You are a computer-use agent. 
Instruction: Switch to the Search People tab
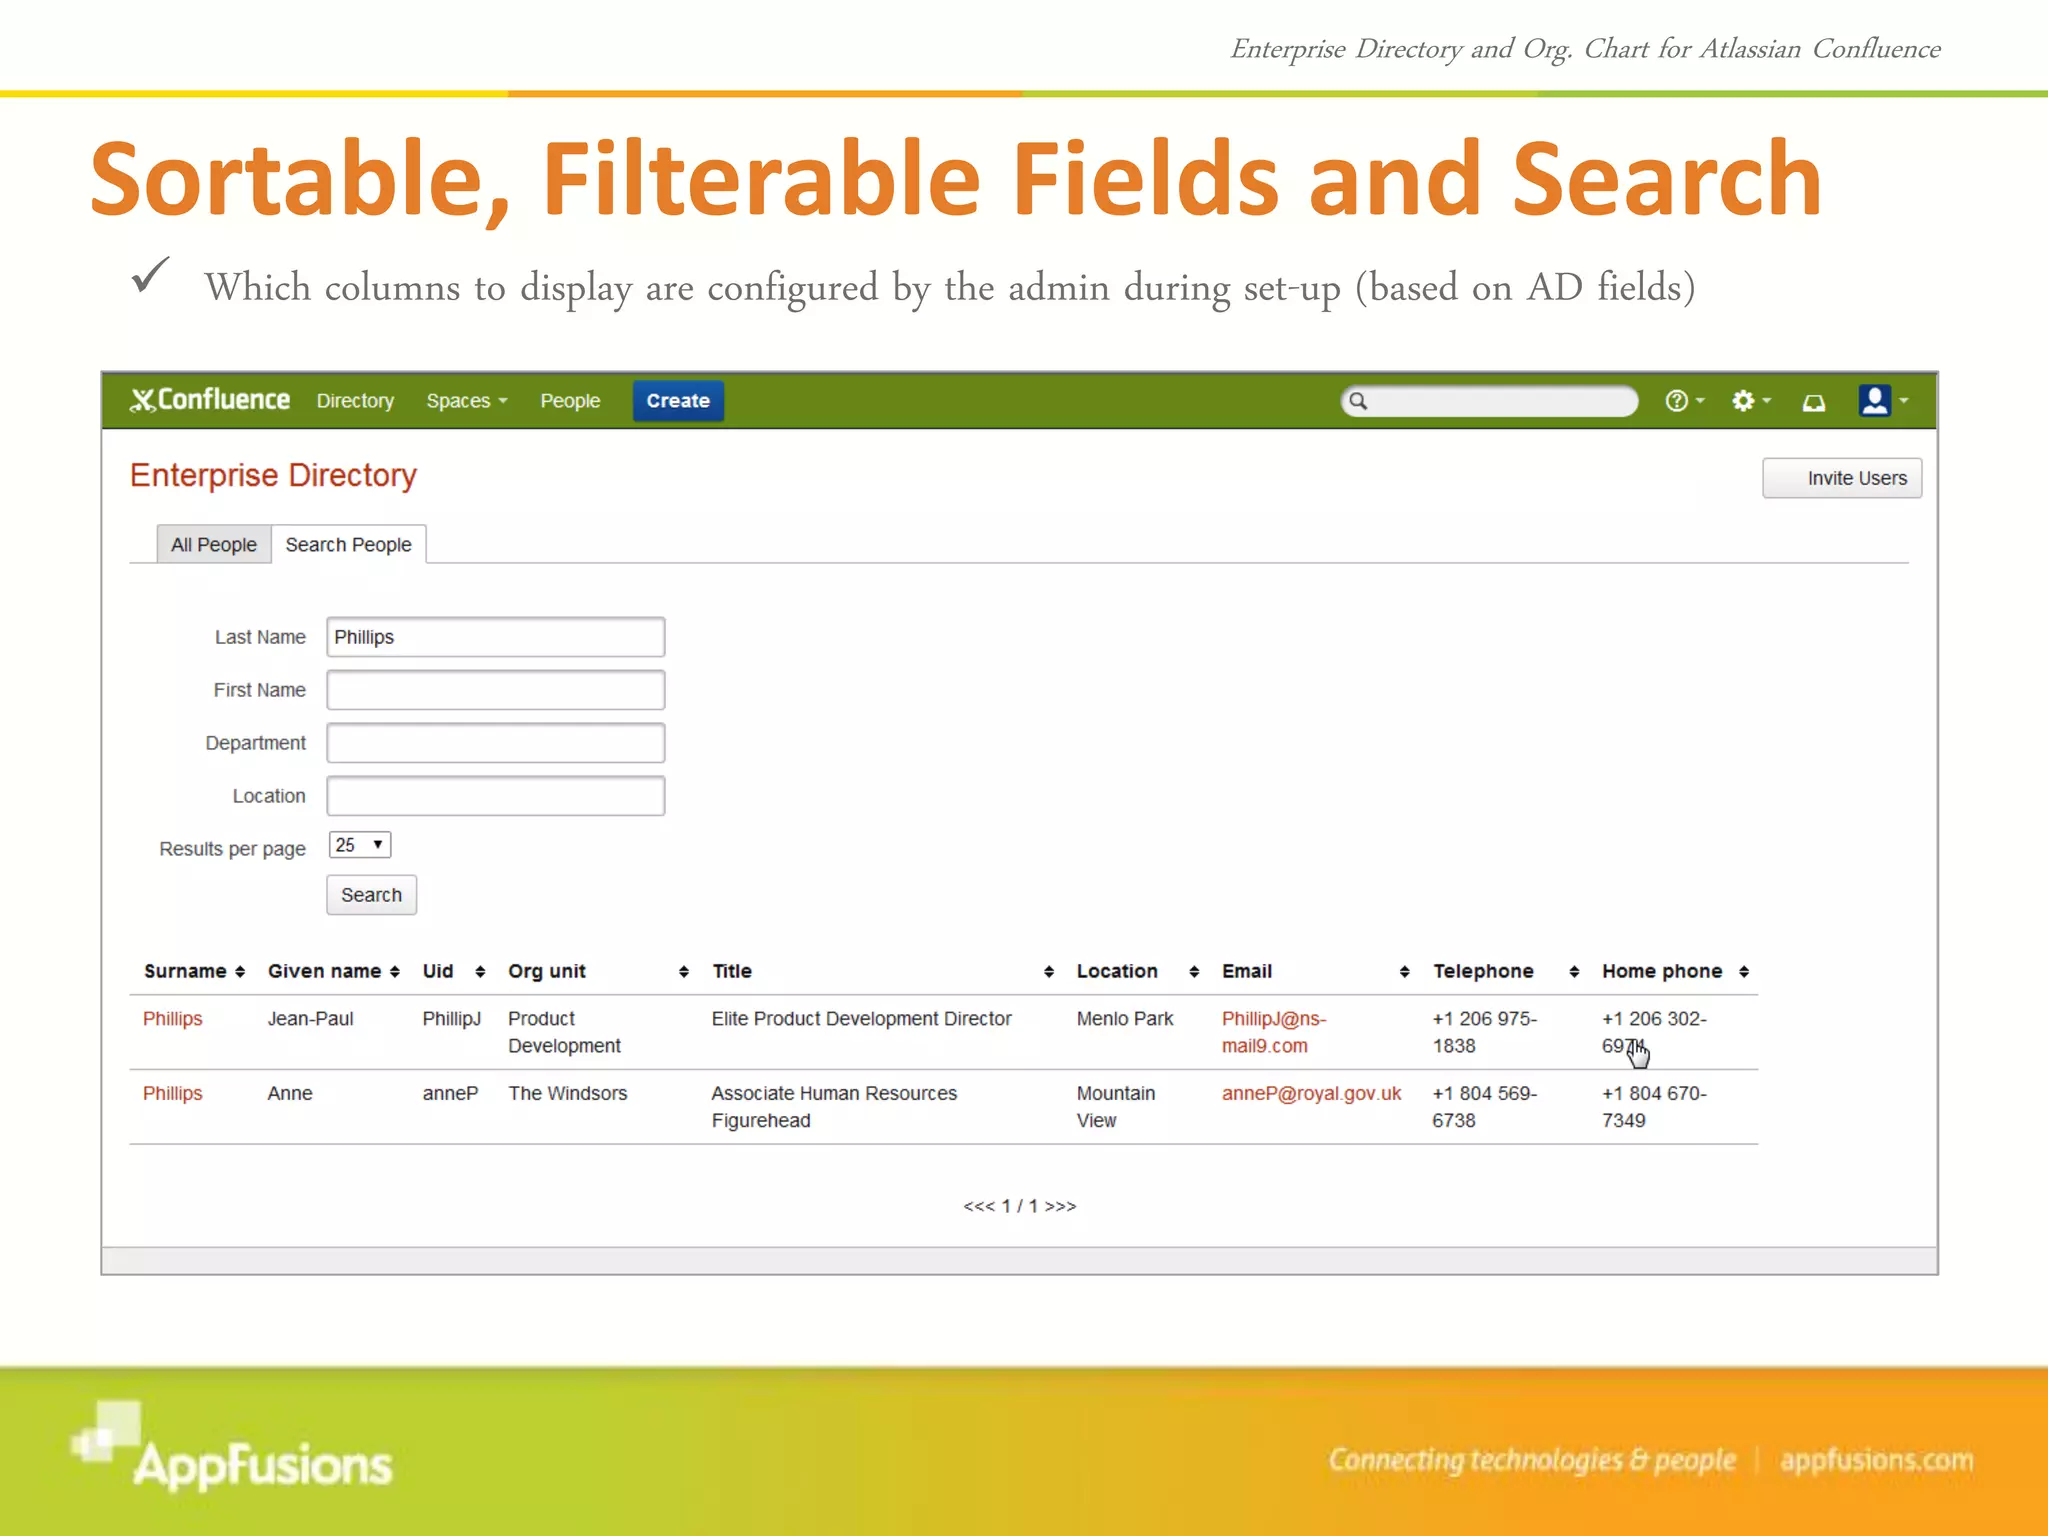click(x=348, y=544)
